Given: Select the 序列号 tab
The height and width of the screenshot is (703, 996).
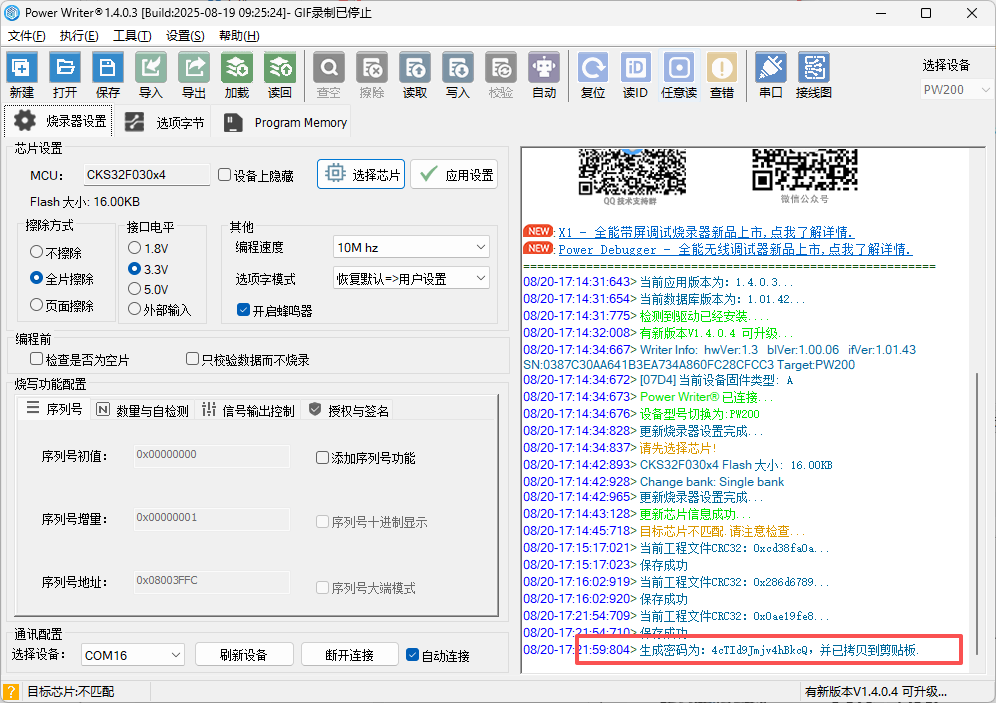Looking at the screenshot, I should 55,409.
